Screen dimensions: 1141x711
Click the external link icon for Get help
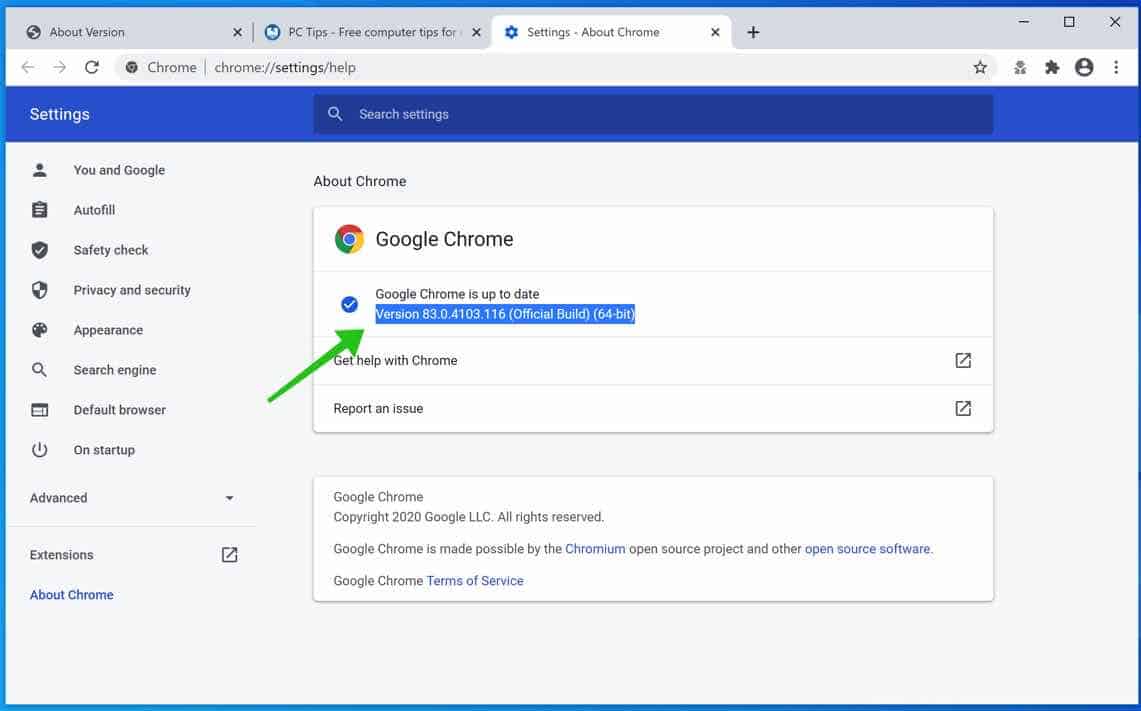pos(963,361)
